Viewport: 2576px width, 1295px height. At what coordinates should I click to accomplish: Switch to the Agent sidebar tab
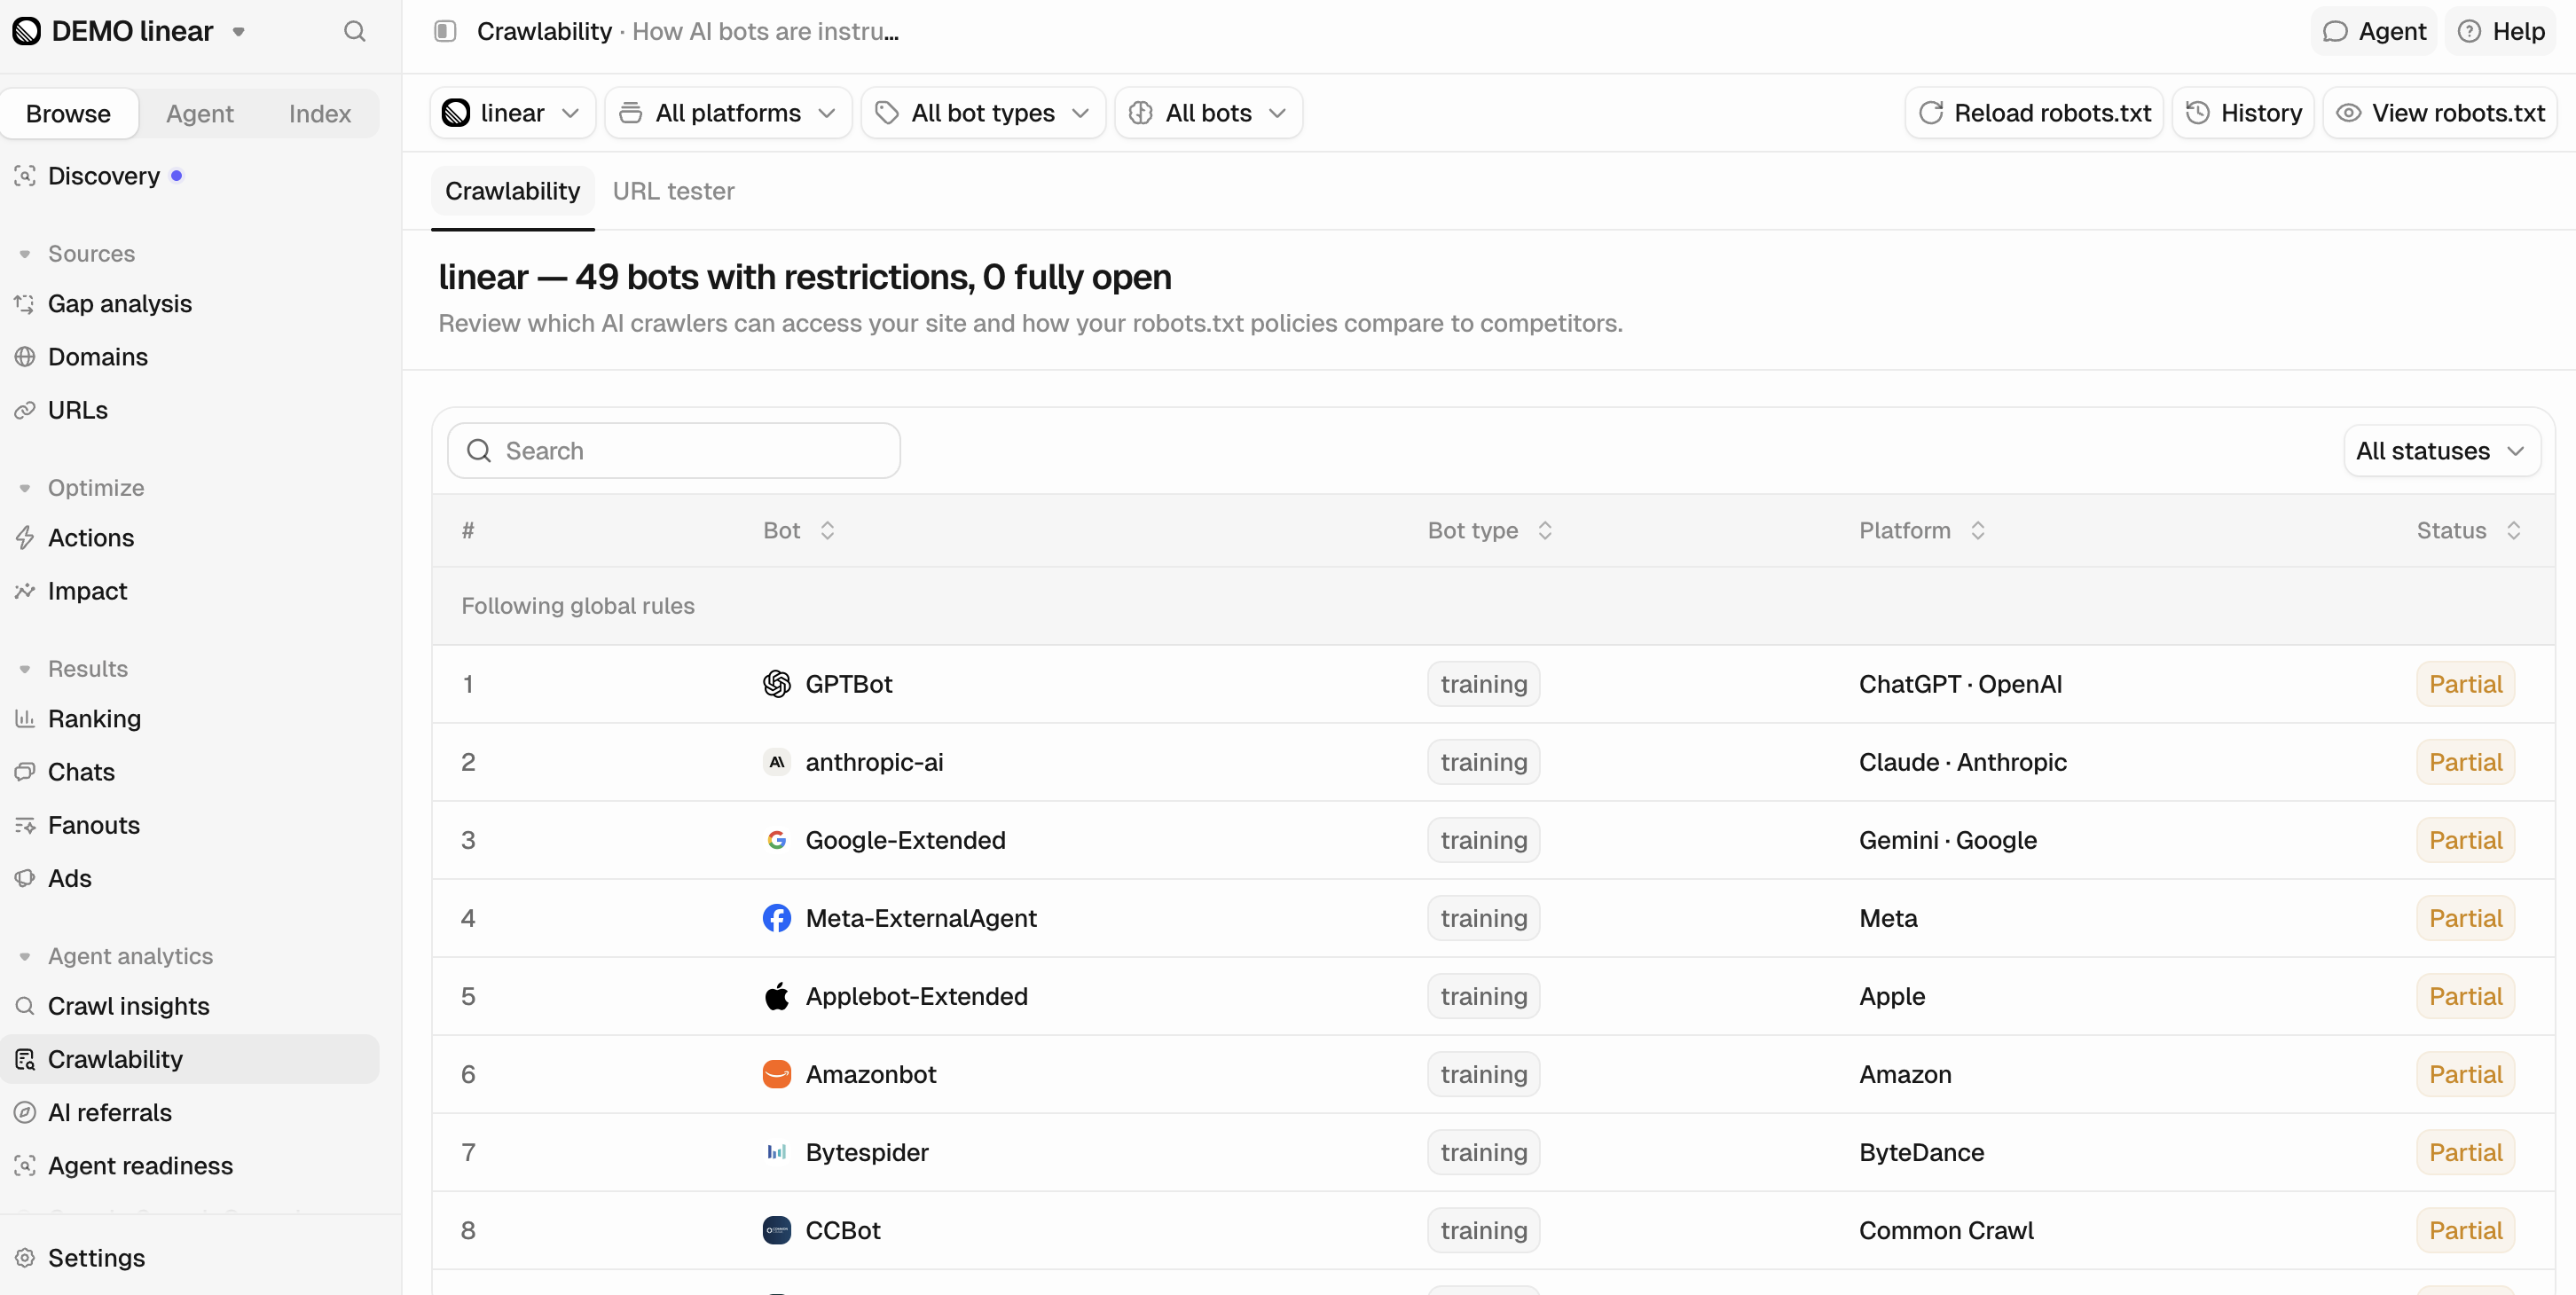point(199,113)
